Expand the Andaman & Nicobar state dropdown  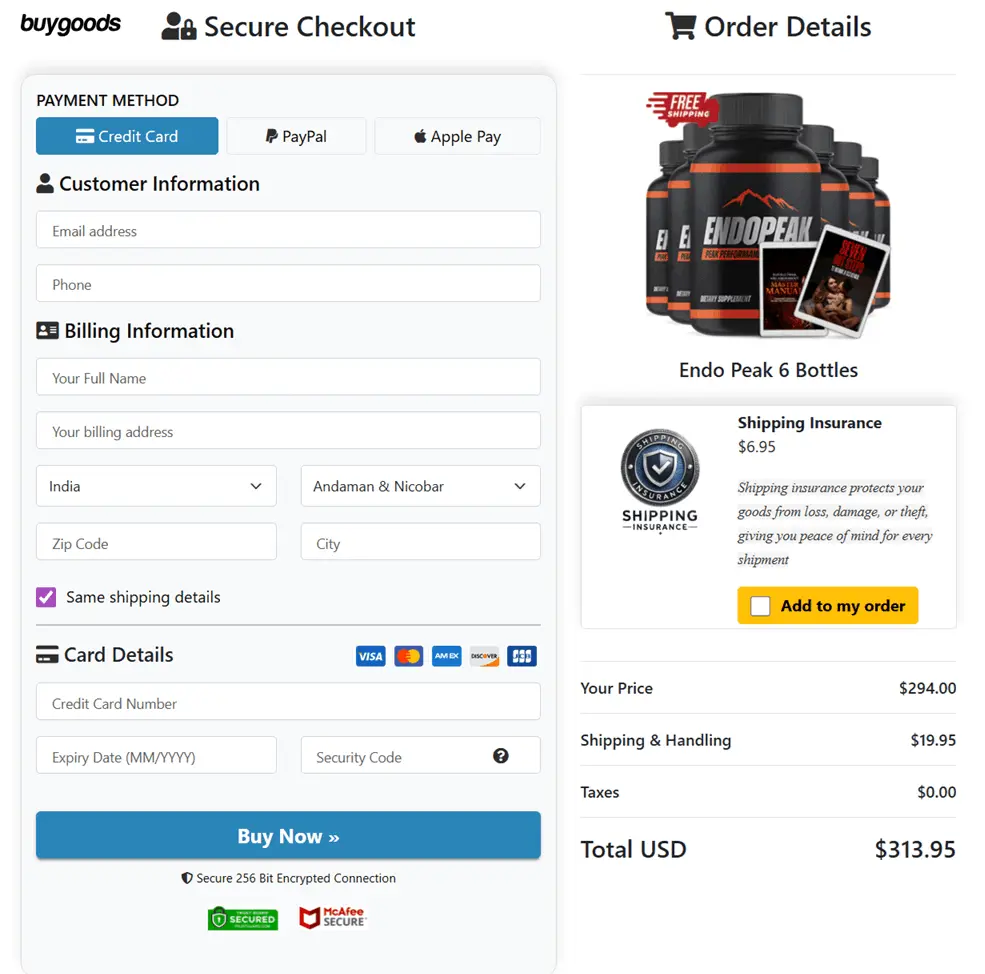(x=420, y=486)
